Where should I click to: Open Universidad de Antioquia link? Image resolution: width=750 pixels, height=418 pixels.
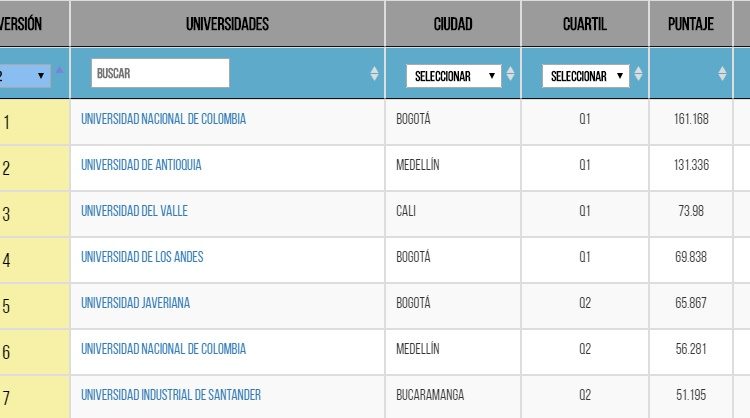tap(141, 165)
